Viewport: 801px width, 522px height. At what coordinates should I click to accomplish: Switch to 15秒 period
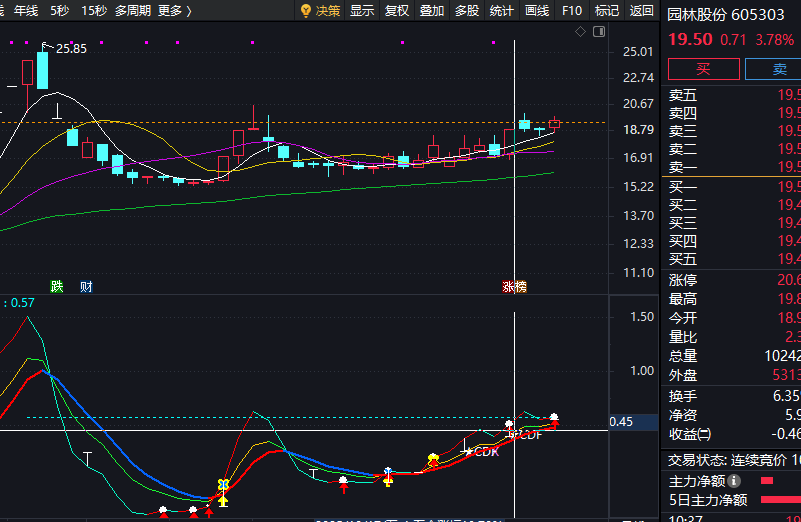click(x=94, y=10)
